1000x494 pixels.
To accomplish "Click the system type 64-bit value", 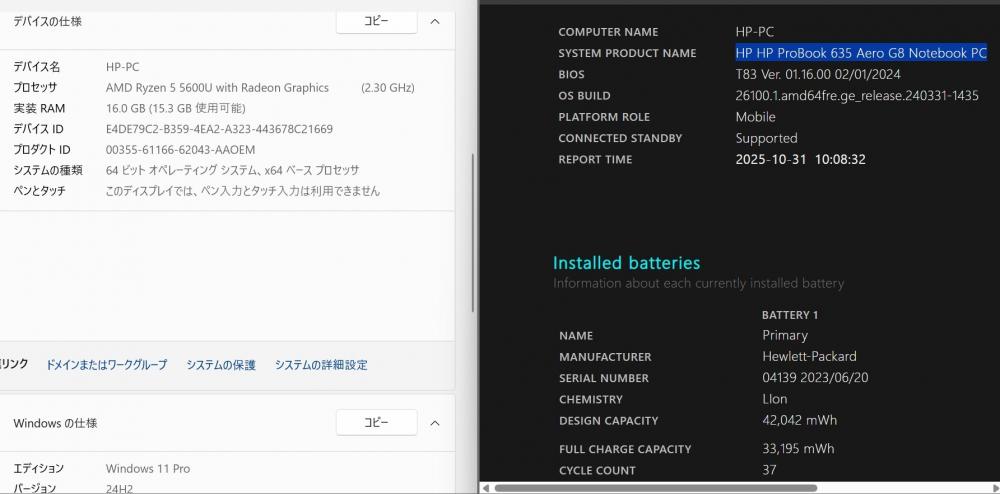I will coord(232,170).
